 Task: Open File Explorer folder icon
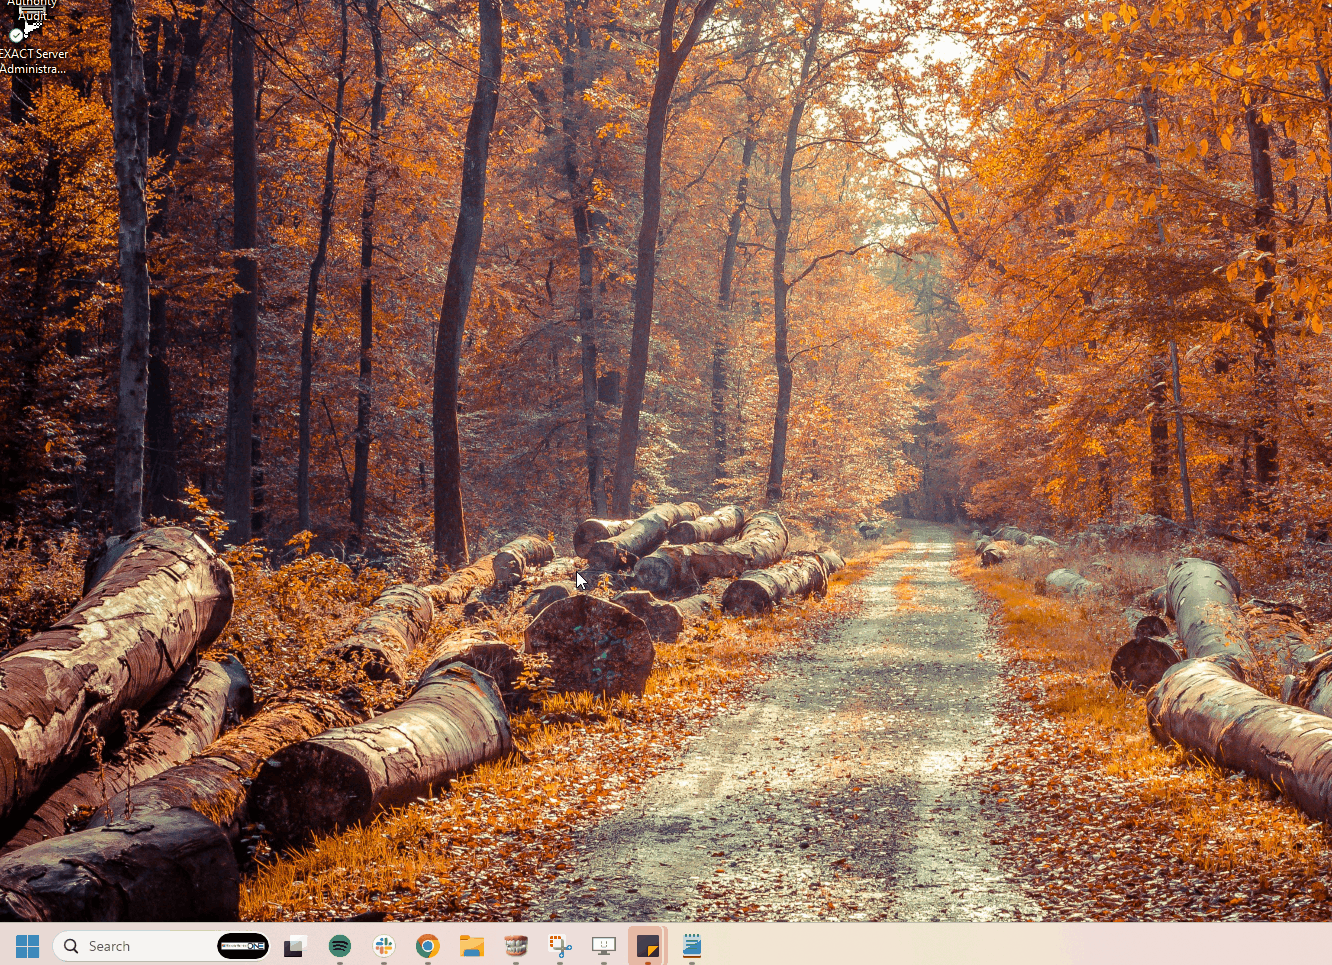472,946
